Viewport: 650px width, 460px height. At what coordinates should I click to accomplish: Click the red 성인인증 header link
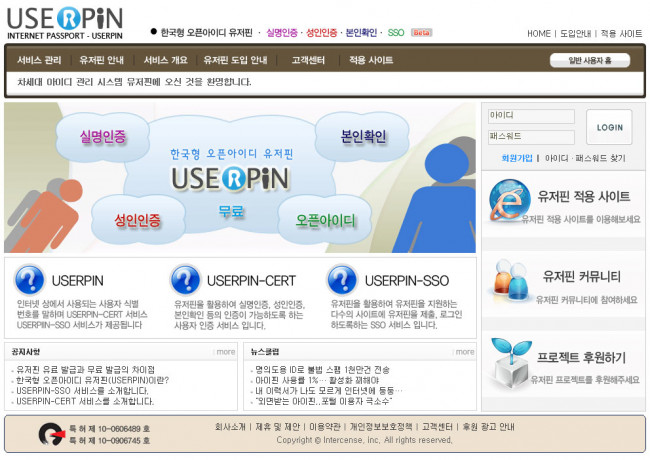pos(321,32)
